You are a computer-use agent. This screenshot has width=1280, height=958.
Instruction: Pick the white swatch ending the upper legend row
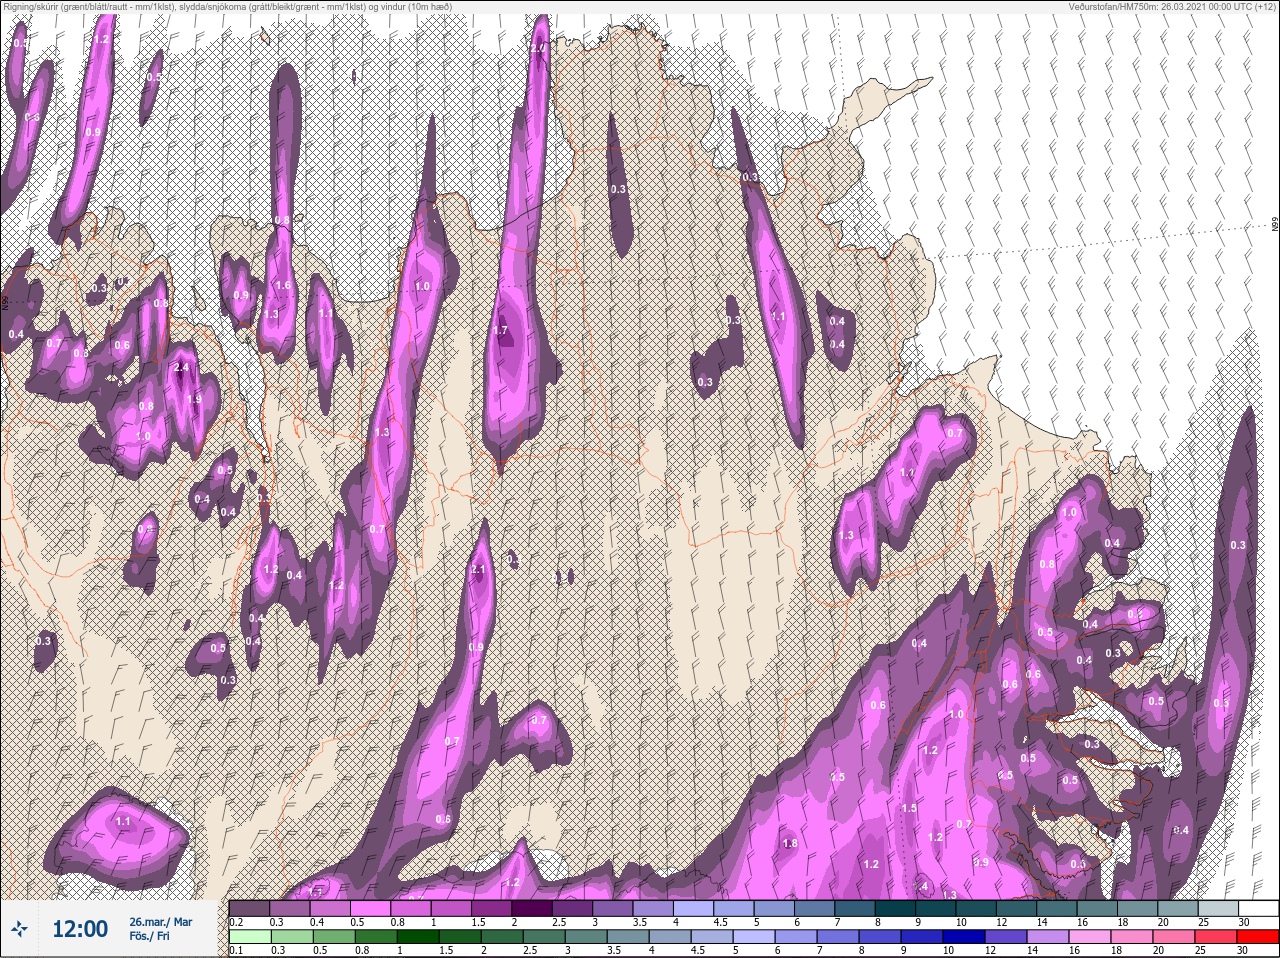click(1258, 908)
